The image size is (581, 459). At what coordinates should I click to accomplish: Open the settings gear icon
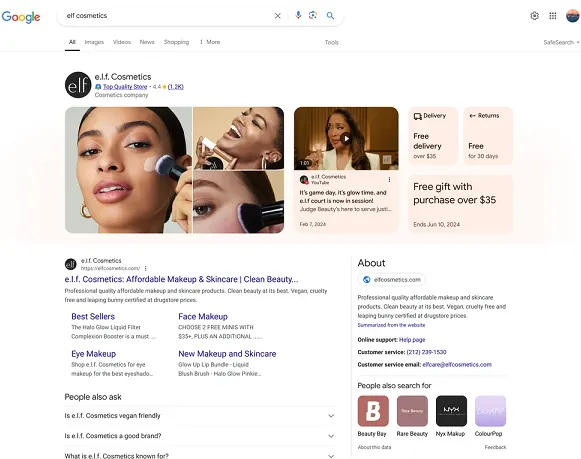point(534,16)
